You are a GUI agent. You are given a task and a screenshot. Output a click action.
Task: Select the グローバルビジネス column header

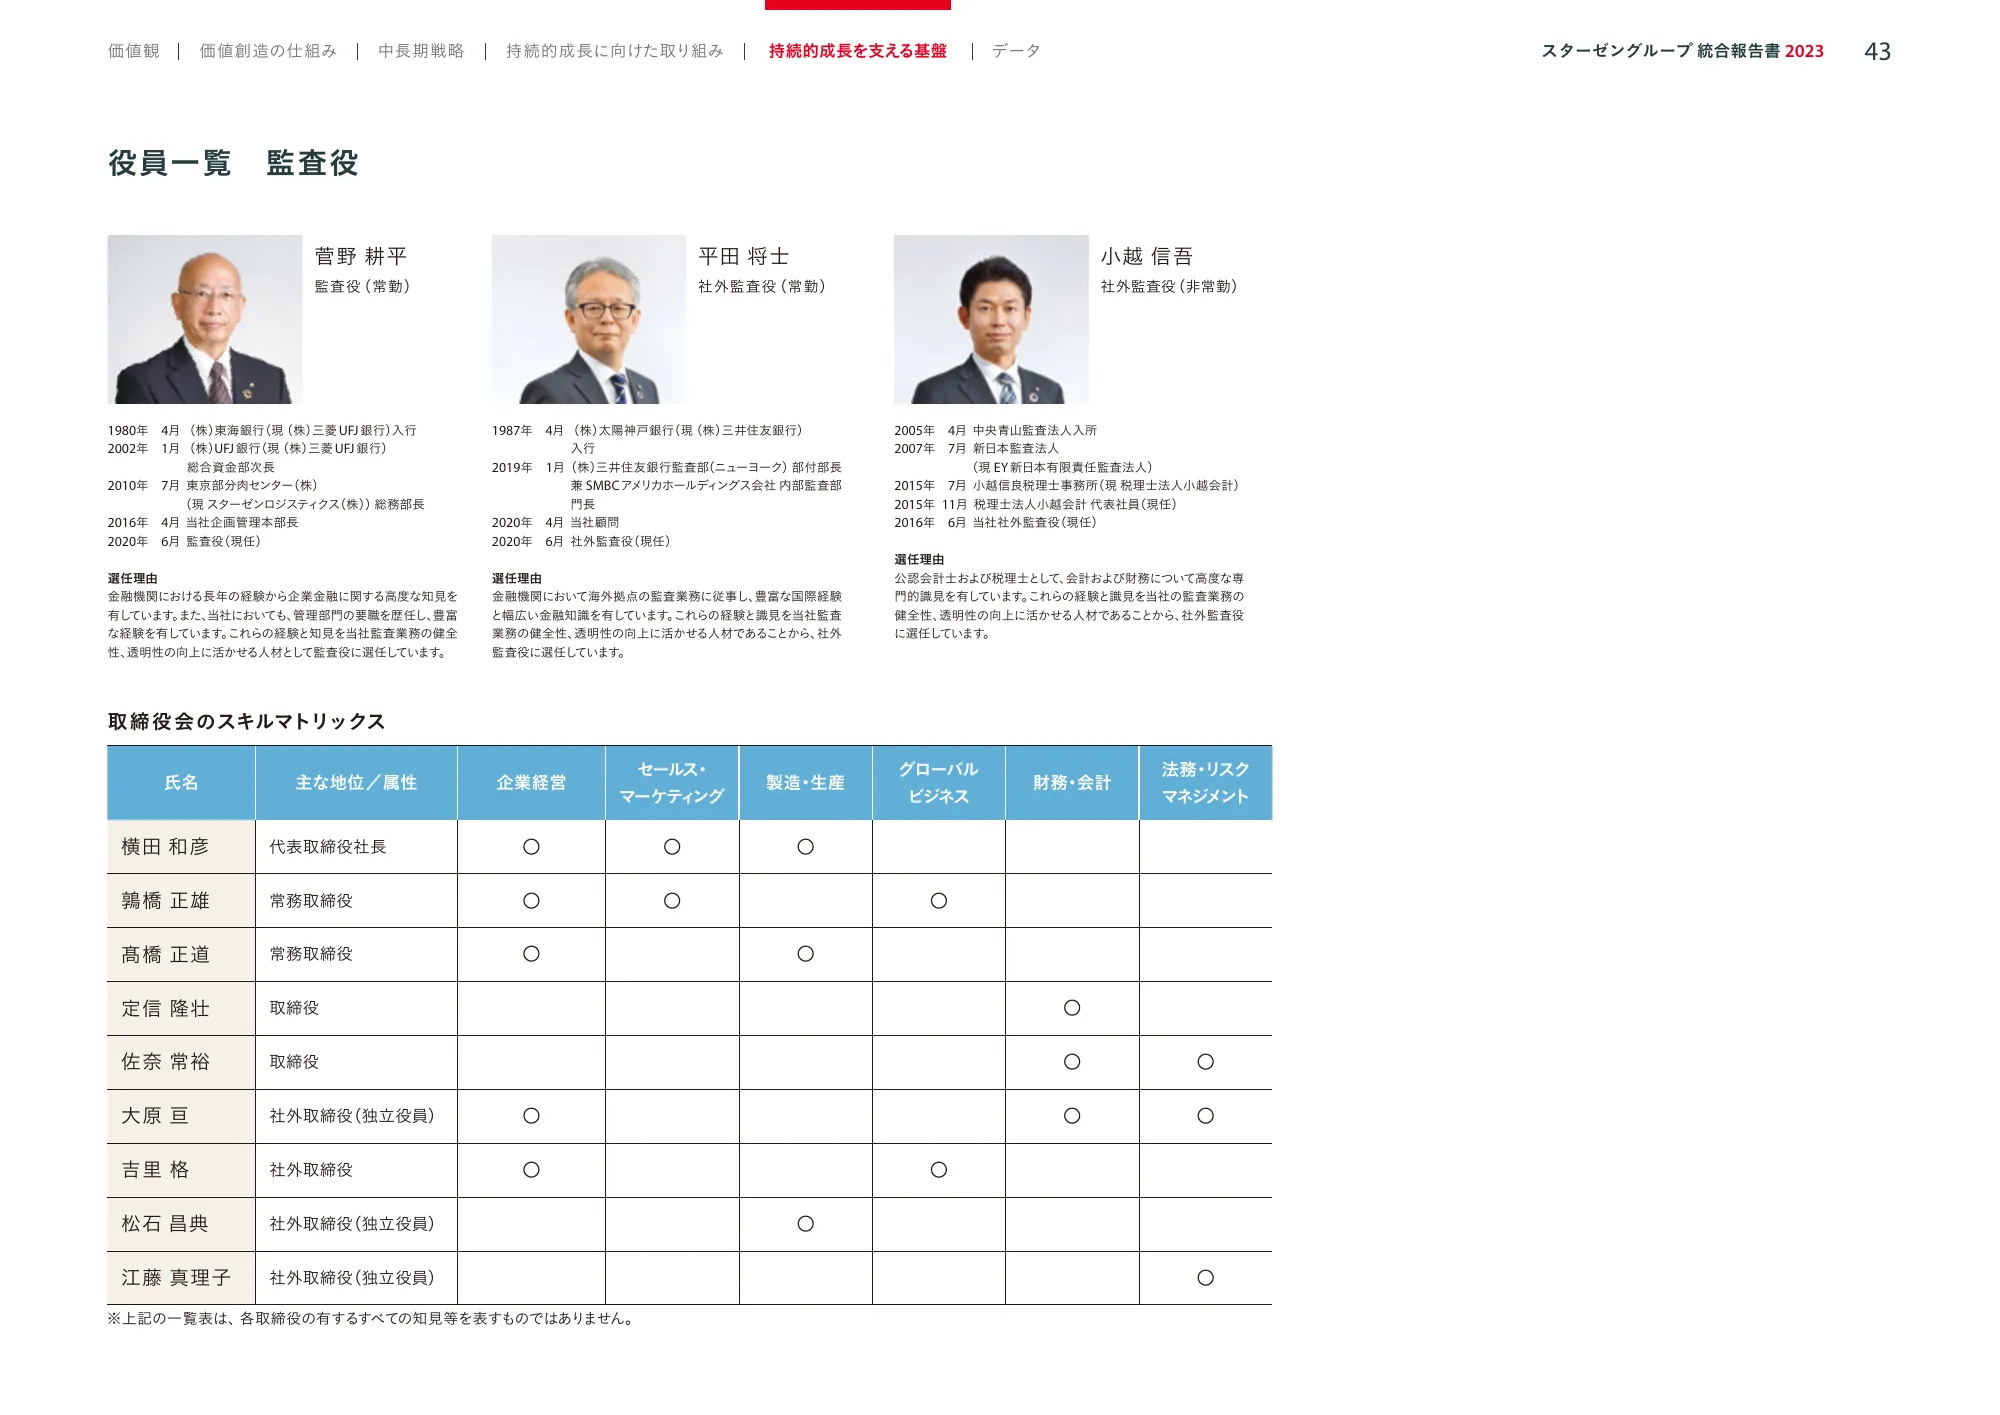[x=938, y=783]
